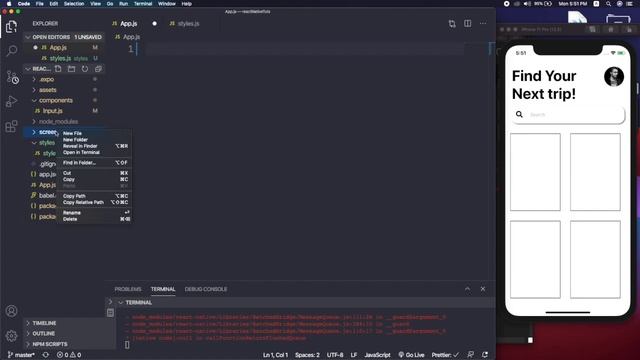Click errors and warnings count in status bar

coord(69,355)
